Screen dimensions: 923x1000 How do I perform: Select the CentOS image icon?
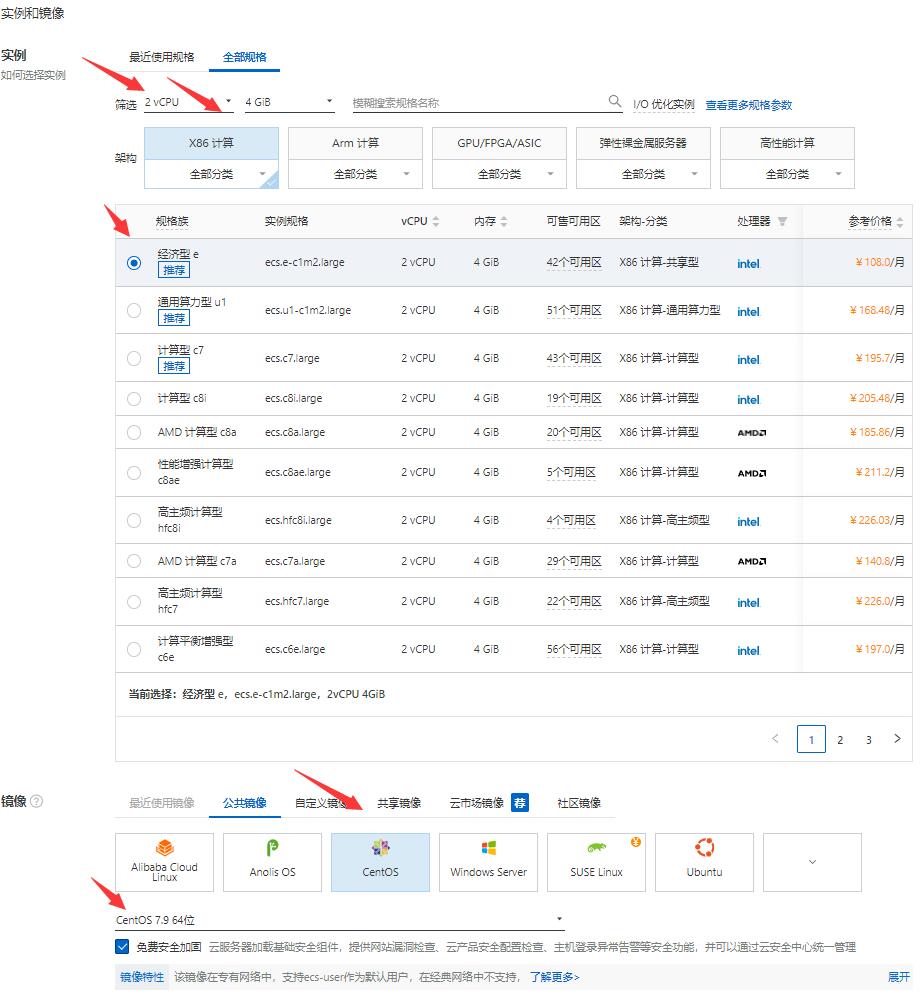pos(380,862)
